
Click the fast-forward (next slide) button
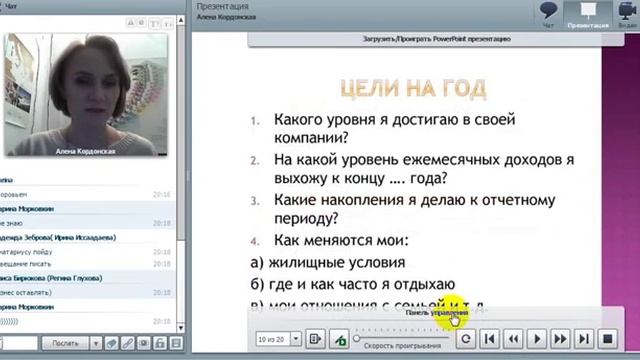(x=560, y=339)
